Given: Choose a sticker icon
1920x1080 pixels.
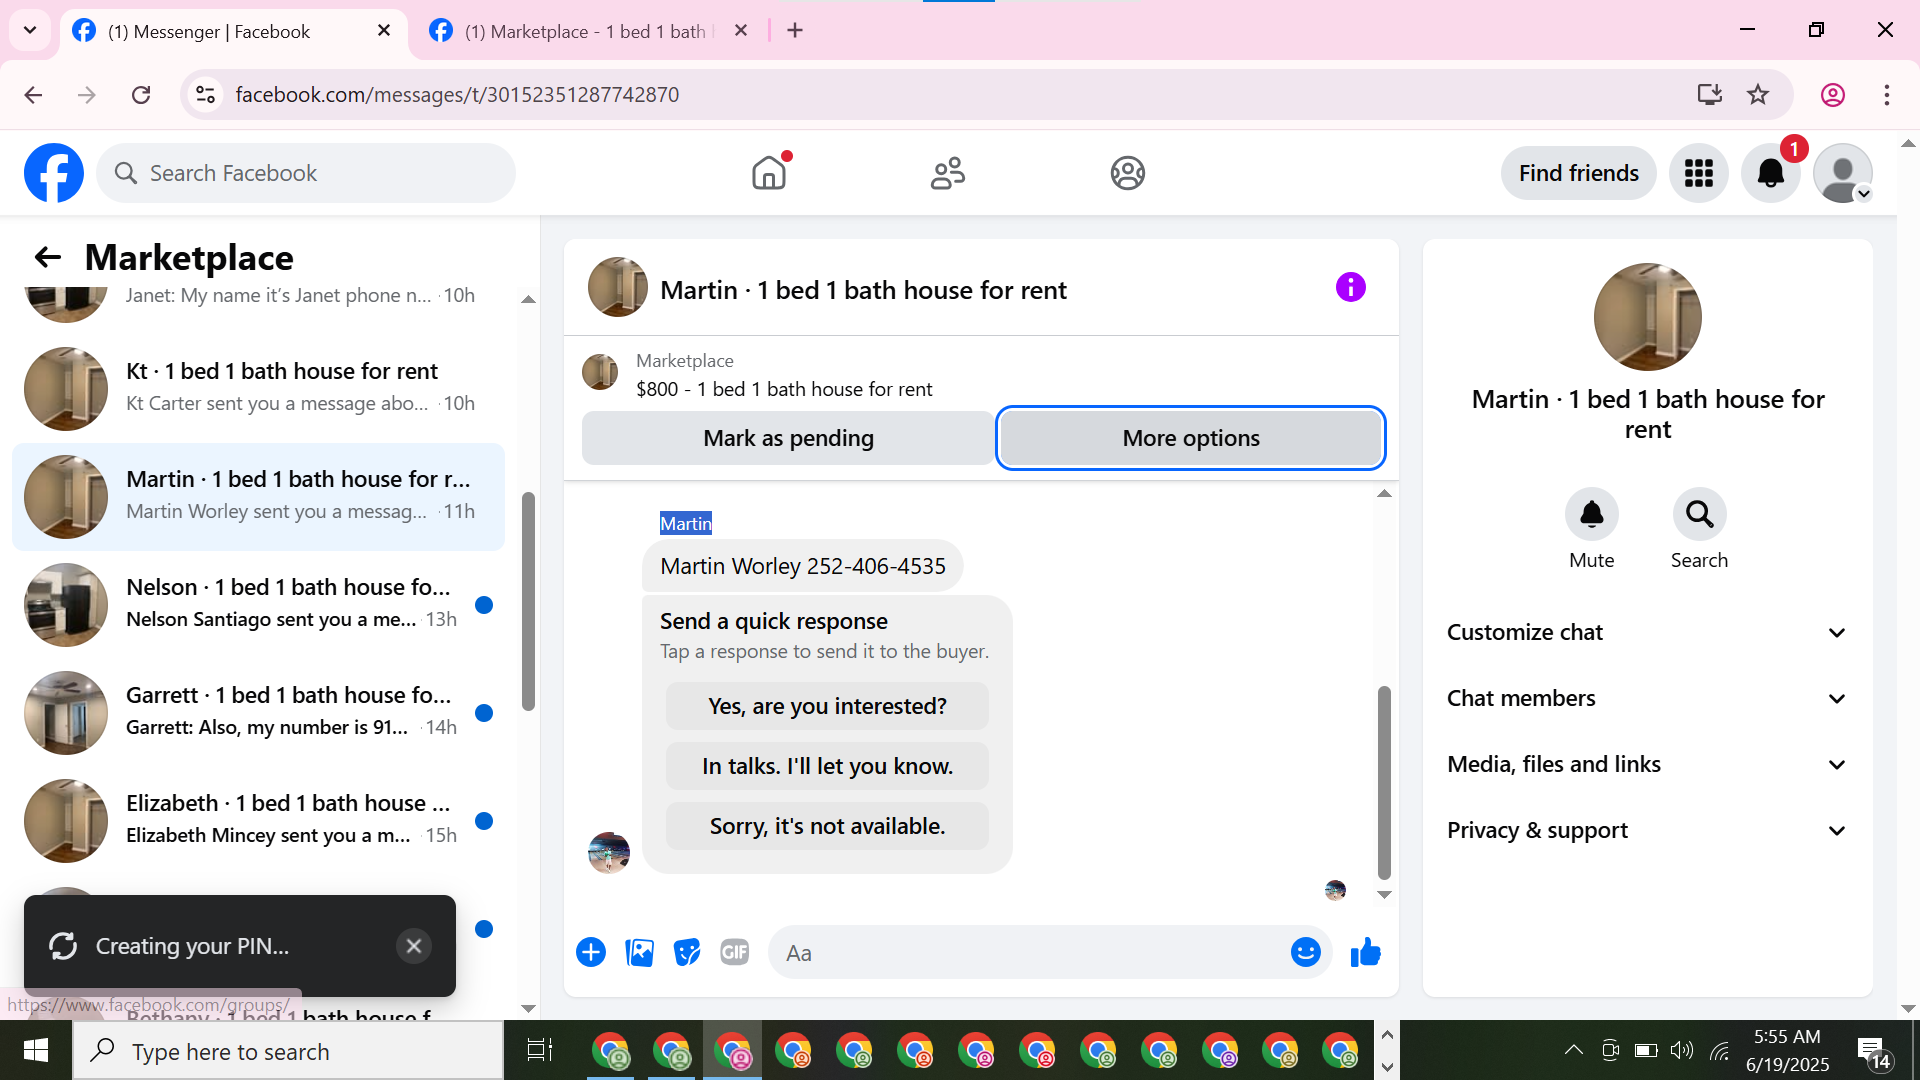Looking at the screenshot, I should (687, 952).
